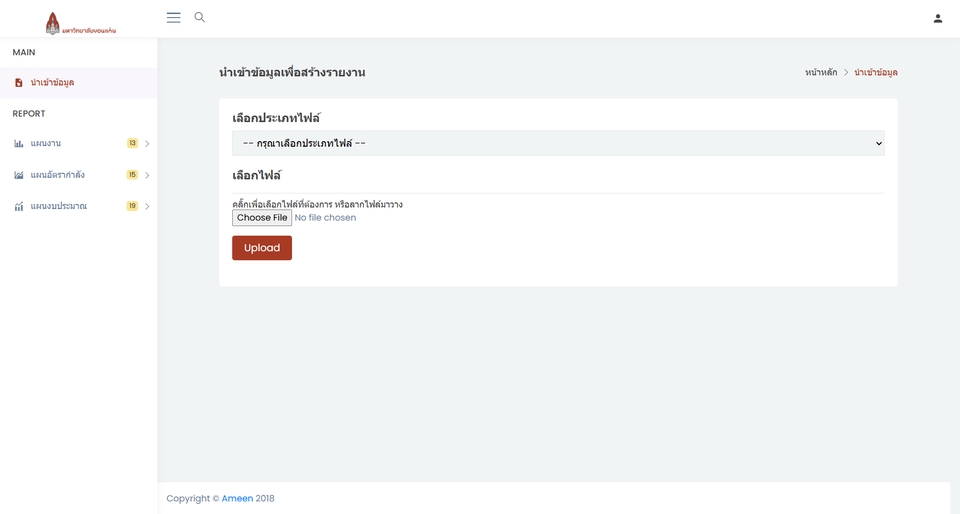Click the red Upload button

(262, 248)
